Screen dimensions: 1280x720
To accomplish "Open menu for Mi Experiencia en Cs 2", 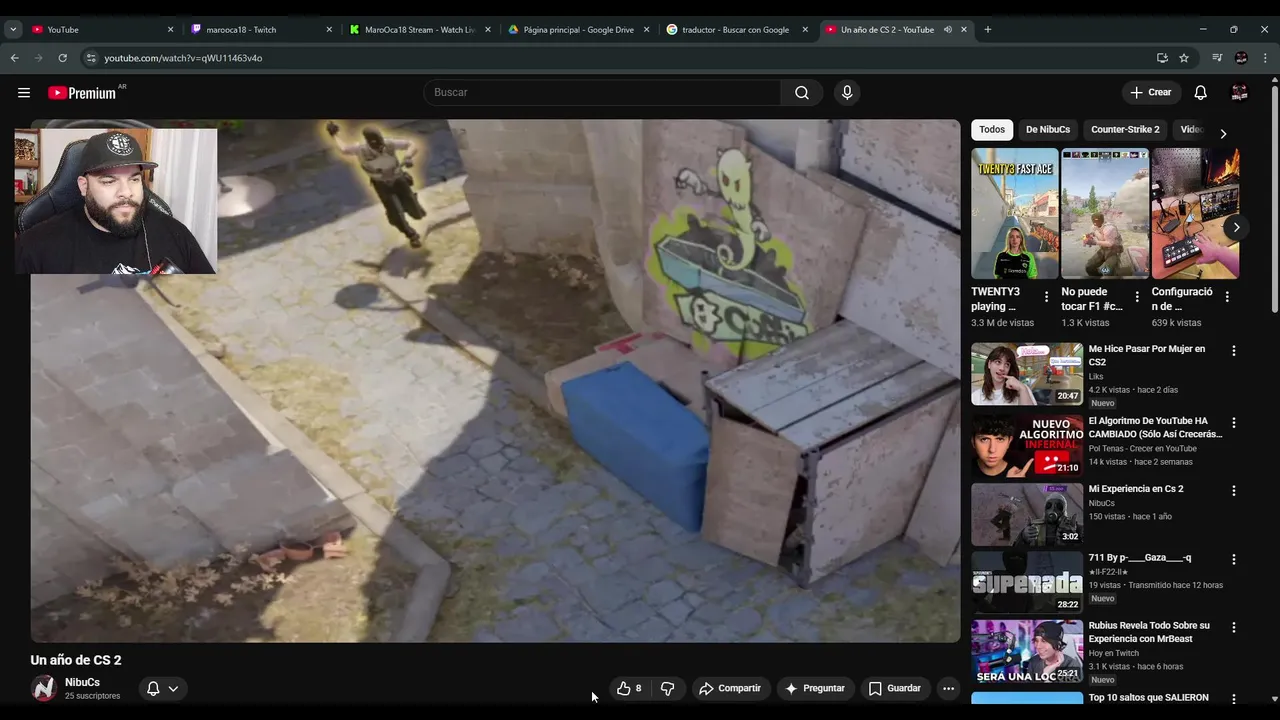I will (x=1233, y=491).
